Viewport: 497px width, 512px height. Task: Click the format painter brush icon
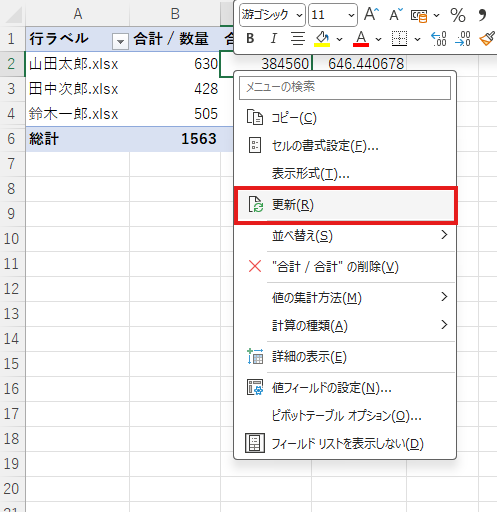487,39
